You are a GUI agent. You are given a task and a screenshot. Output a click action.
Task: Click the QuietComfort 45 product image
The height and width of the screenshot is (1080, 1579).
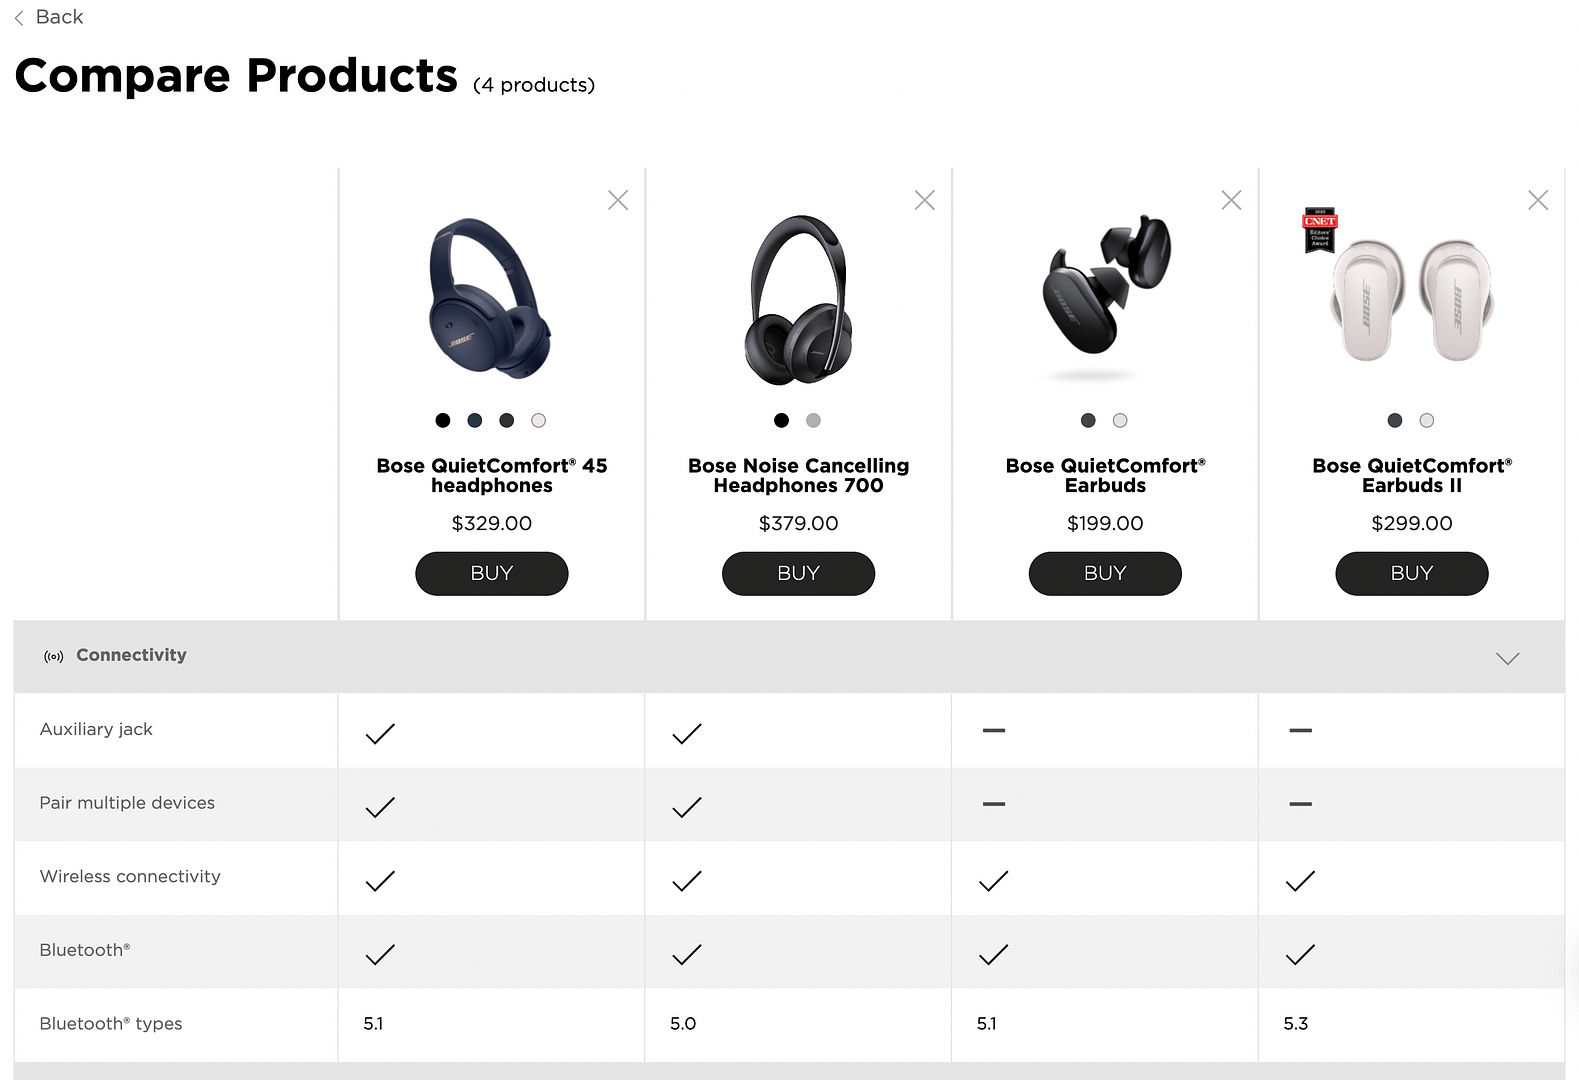pos(490,298)
